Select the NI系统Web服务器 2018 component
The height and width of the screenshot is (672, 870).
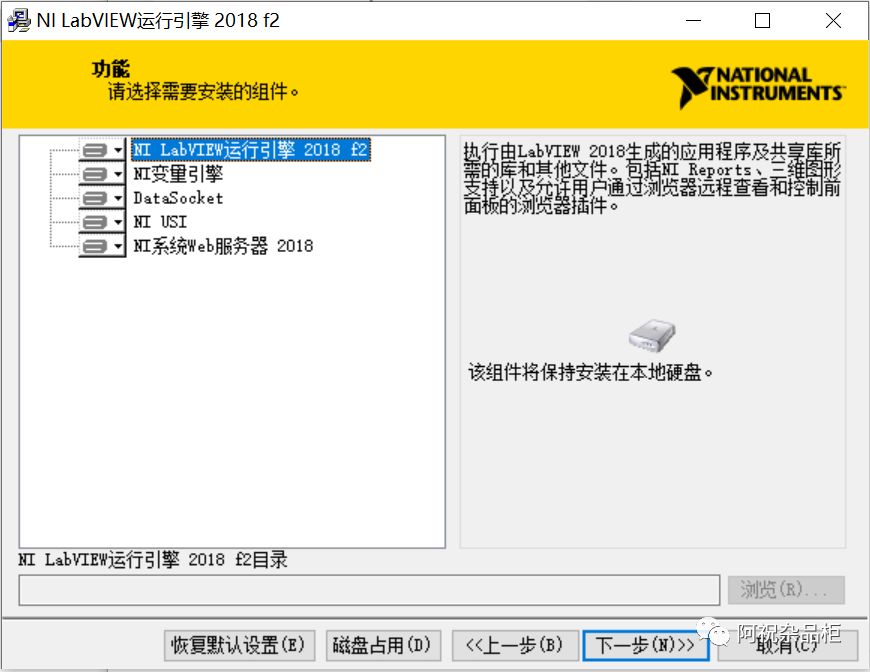pos(223,246)
